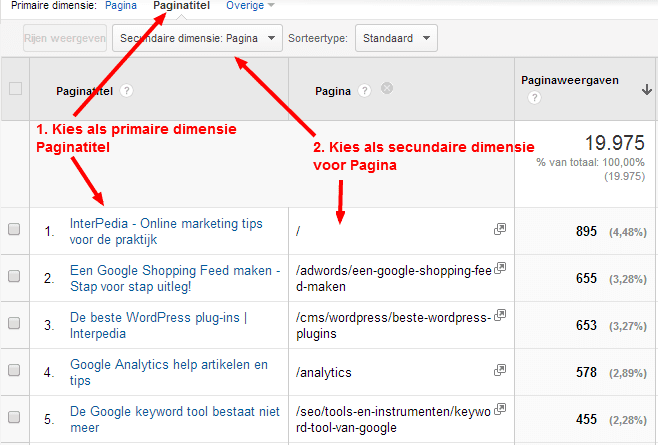
Task: Open keyword-tool-van-google page in new window
Action: pyautogui.click(x=500, y=409)
